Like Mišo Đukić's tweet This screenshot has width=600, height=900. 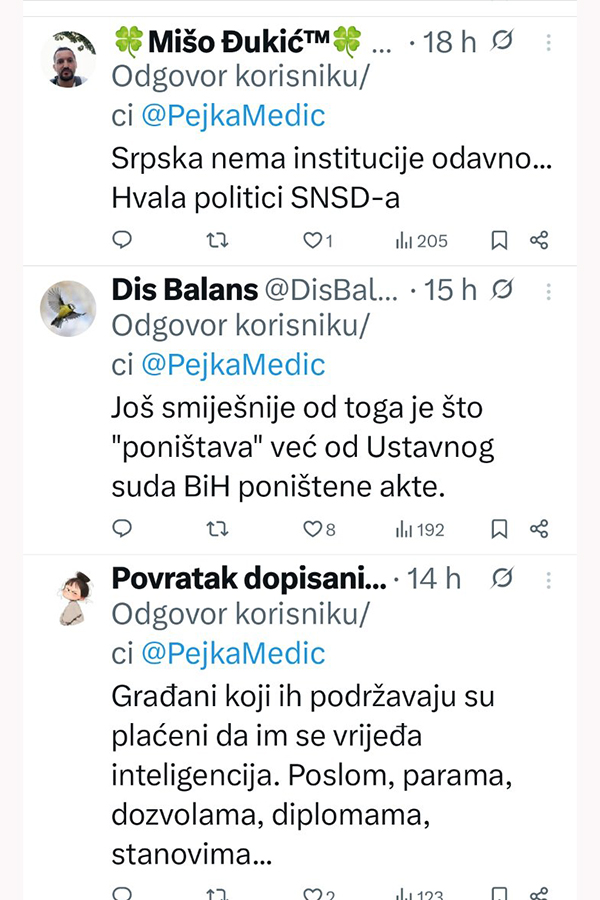click(x=313, y=240)
